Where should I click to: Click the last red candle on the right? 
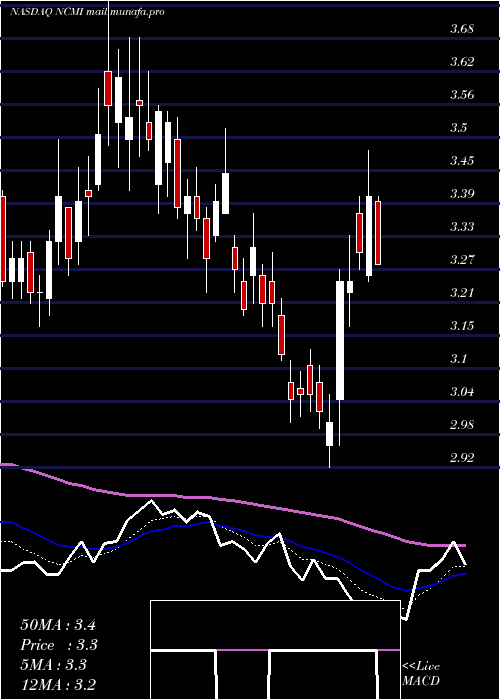tap(378, 233)
